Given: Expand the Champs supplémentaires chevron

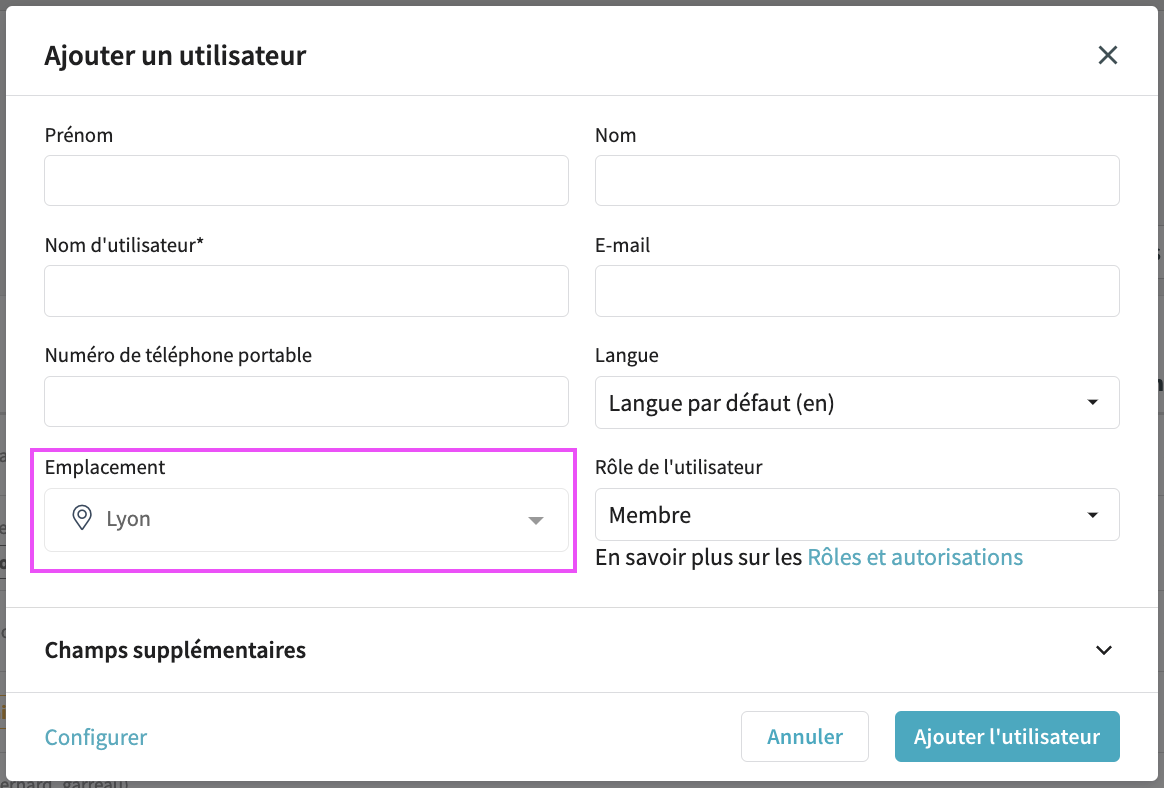Looking at the screenshot, I should [x=1103, y=650].
